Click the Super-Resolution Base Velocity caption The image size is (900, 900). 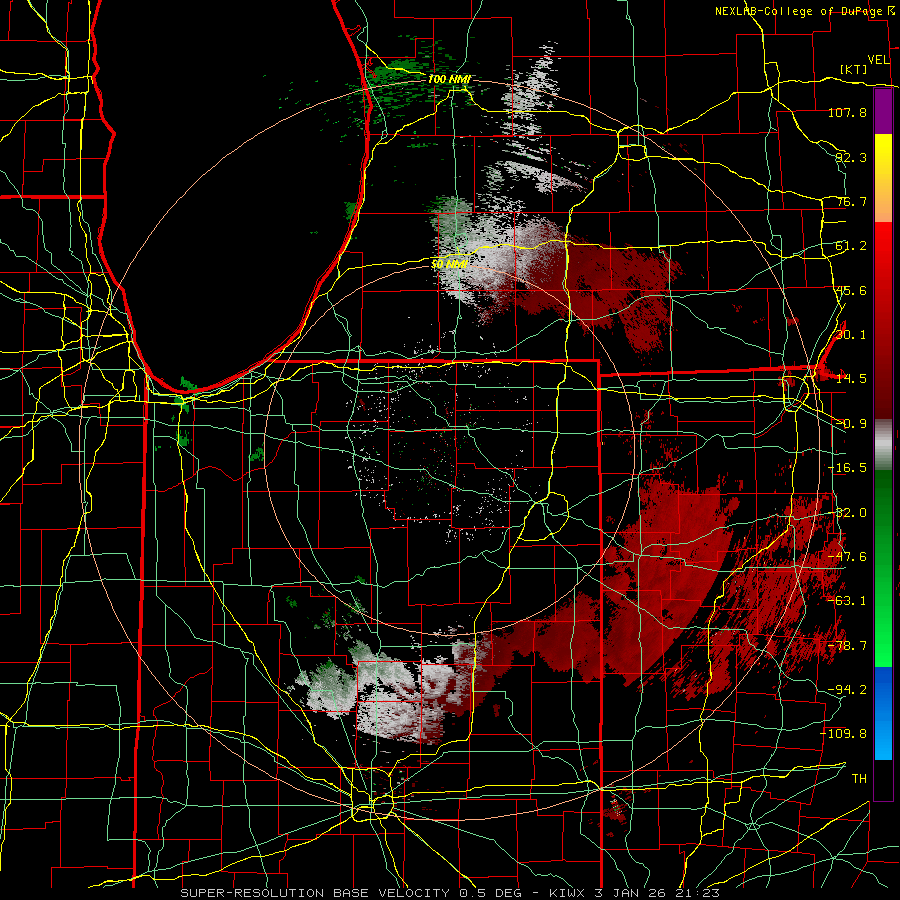tap(450, 893)
